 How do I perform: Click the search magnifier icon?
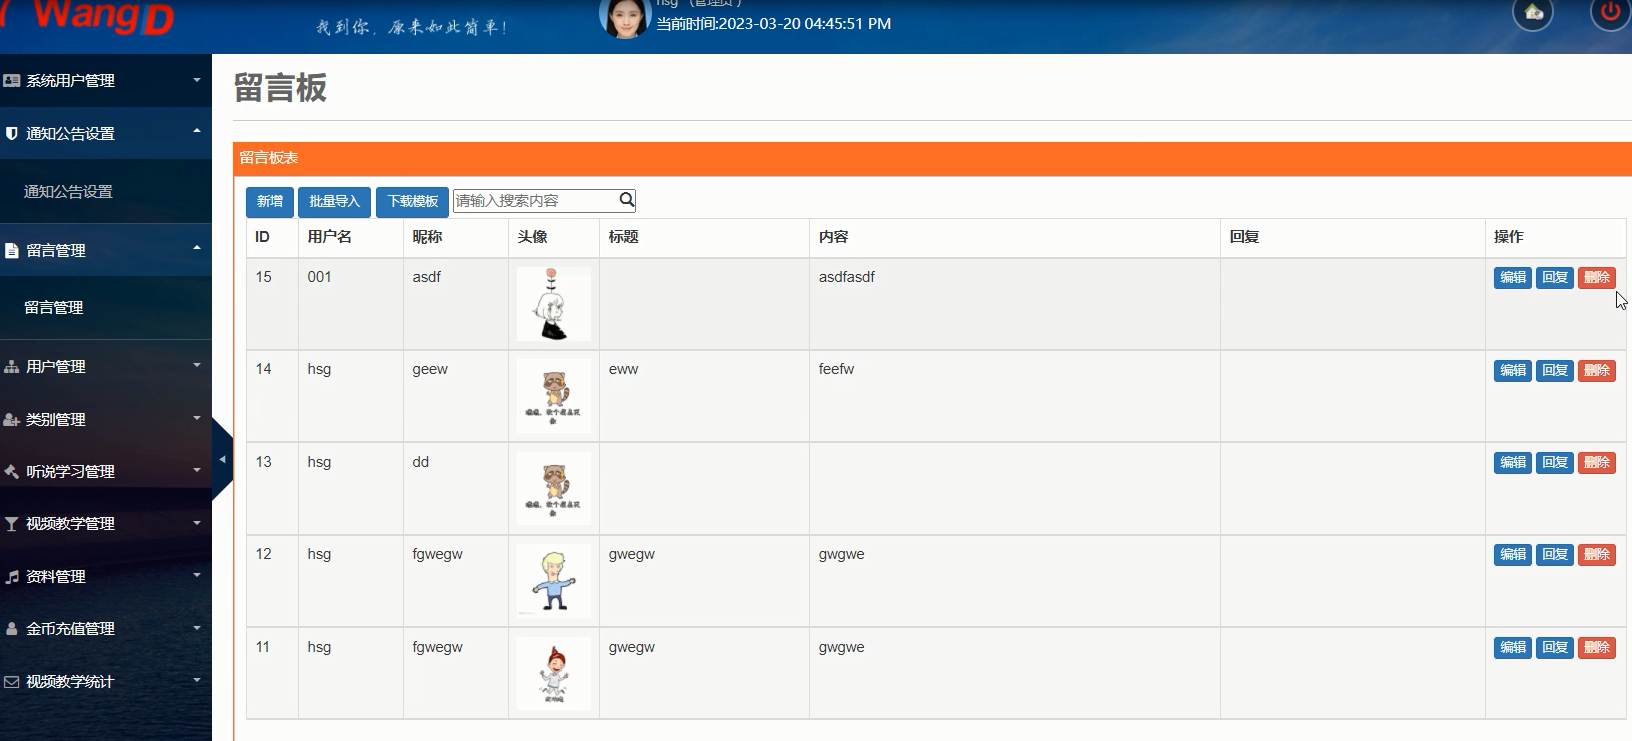click(627, 200)
